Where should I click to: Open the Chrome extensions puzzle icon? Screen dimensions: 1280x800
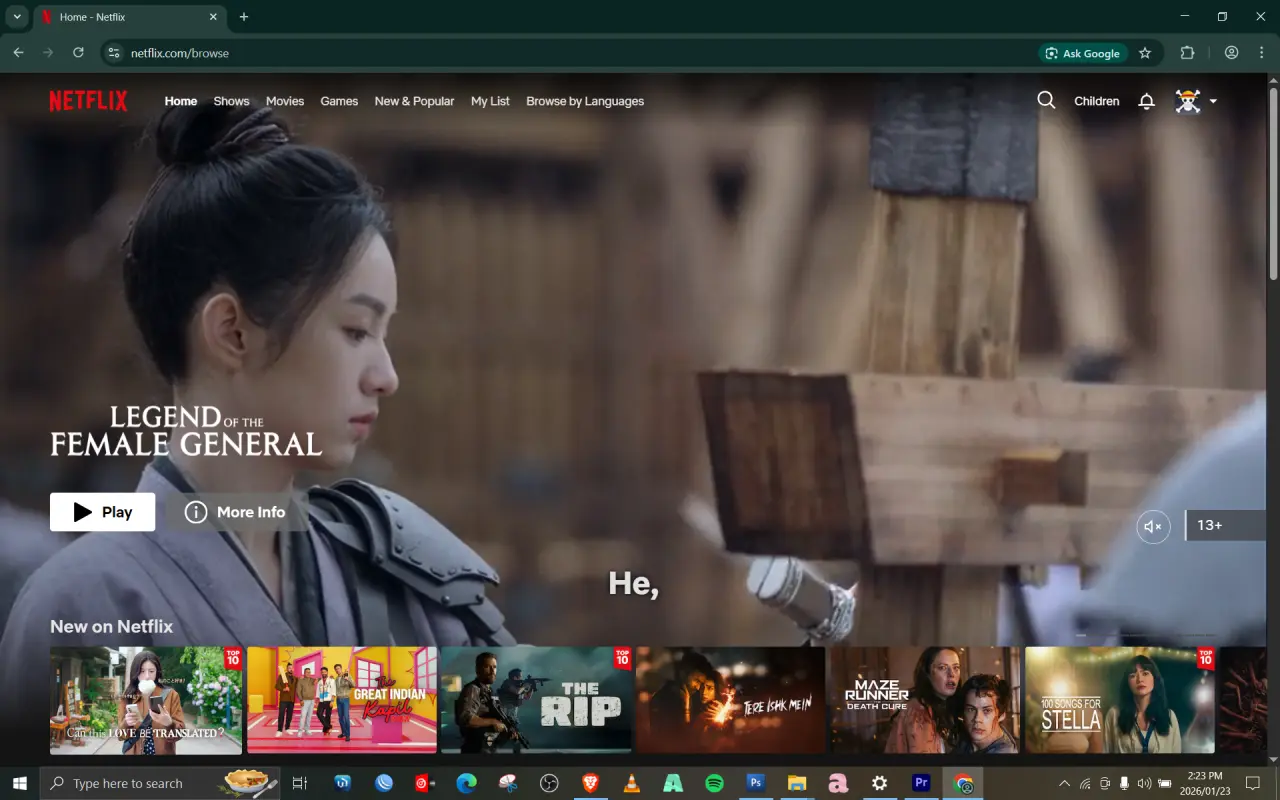[1188, 53]
